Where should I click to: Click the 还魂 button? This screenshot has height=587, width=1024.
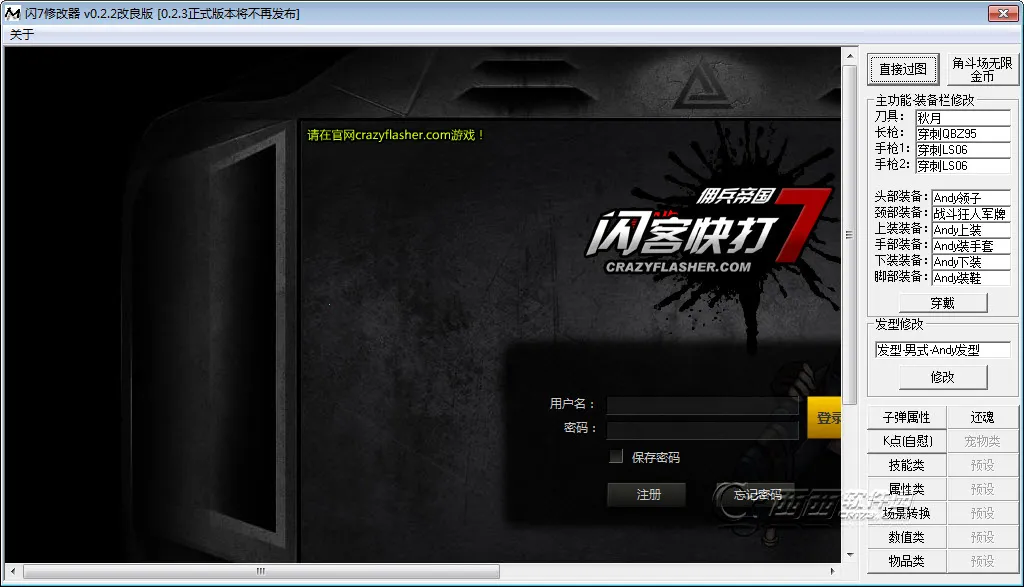point(982,417)
